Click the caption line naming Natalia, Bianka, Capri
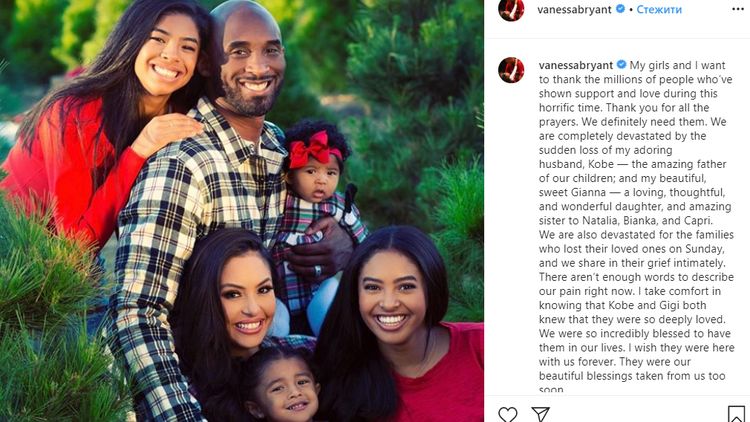Viewport: 750px width, 422px height. point(626,221)
